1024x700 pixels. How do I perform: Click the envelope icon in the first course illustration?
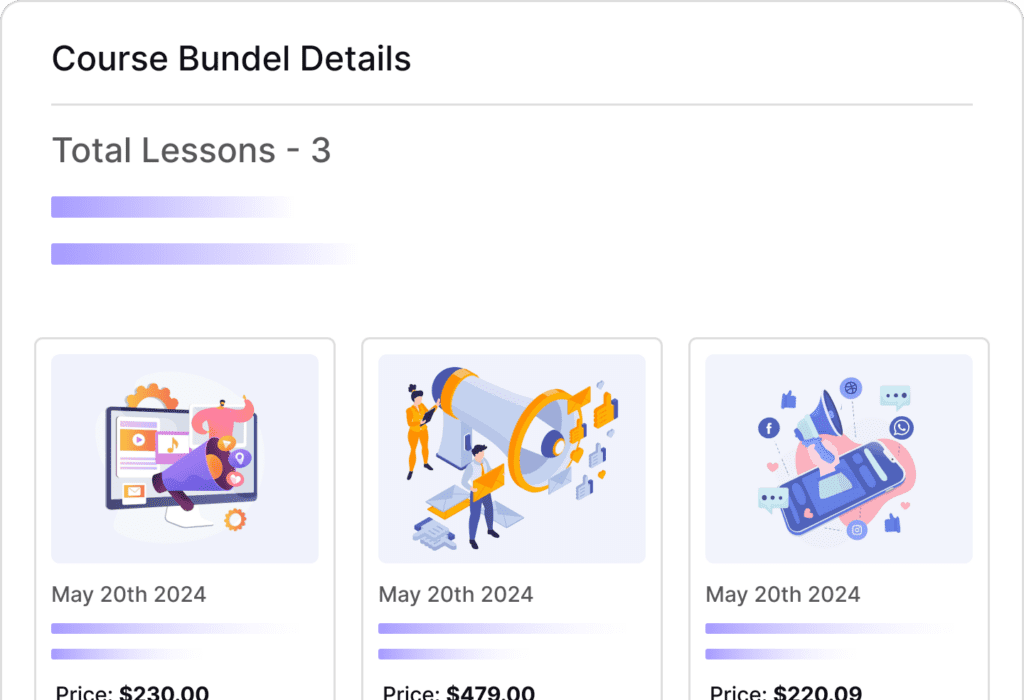point(134,490)
